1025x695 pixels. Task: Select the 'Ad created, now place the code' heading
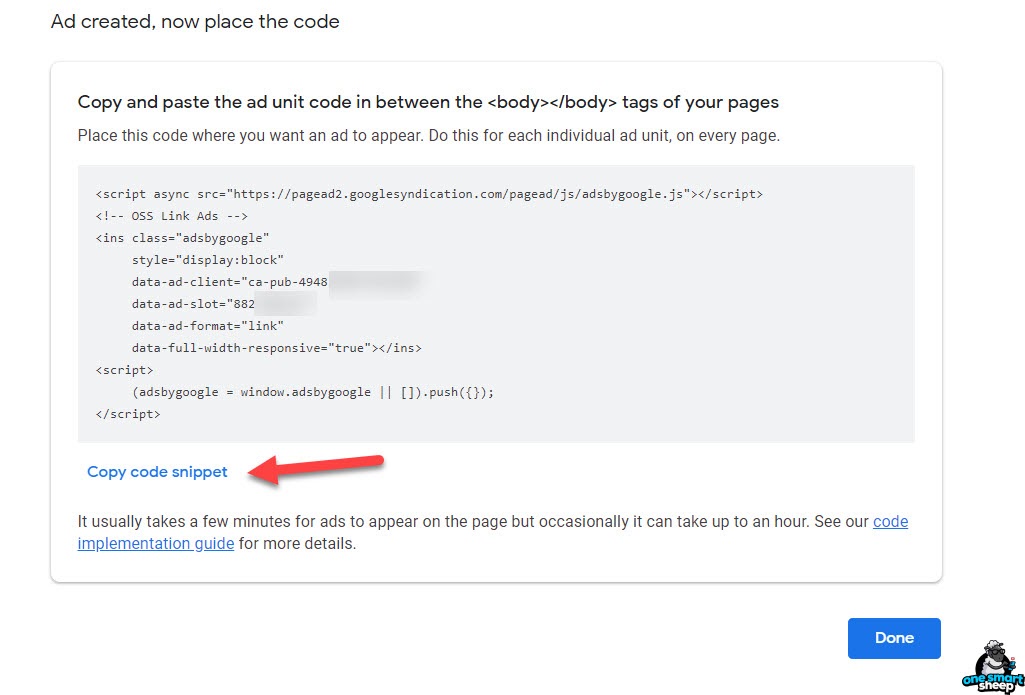(195, 22)
